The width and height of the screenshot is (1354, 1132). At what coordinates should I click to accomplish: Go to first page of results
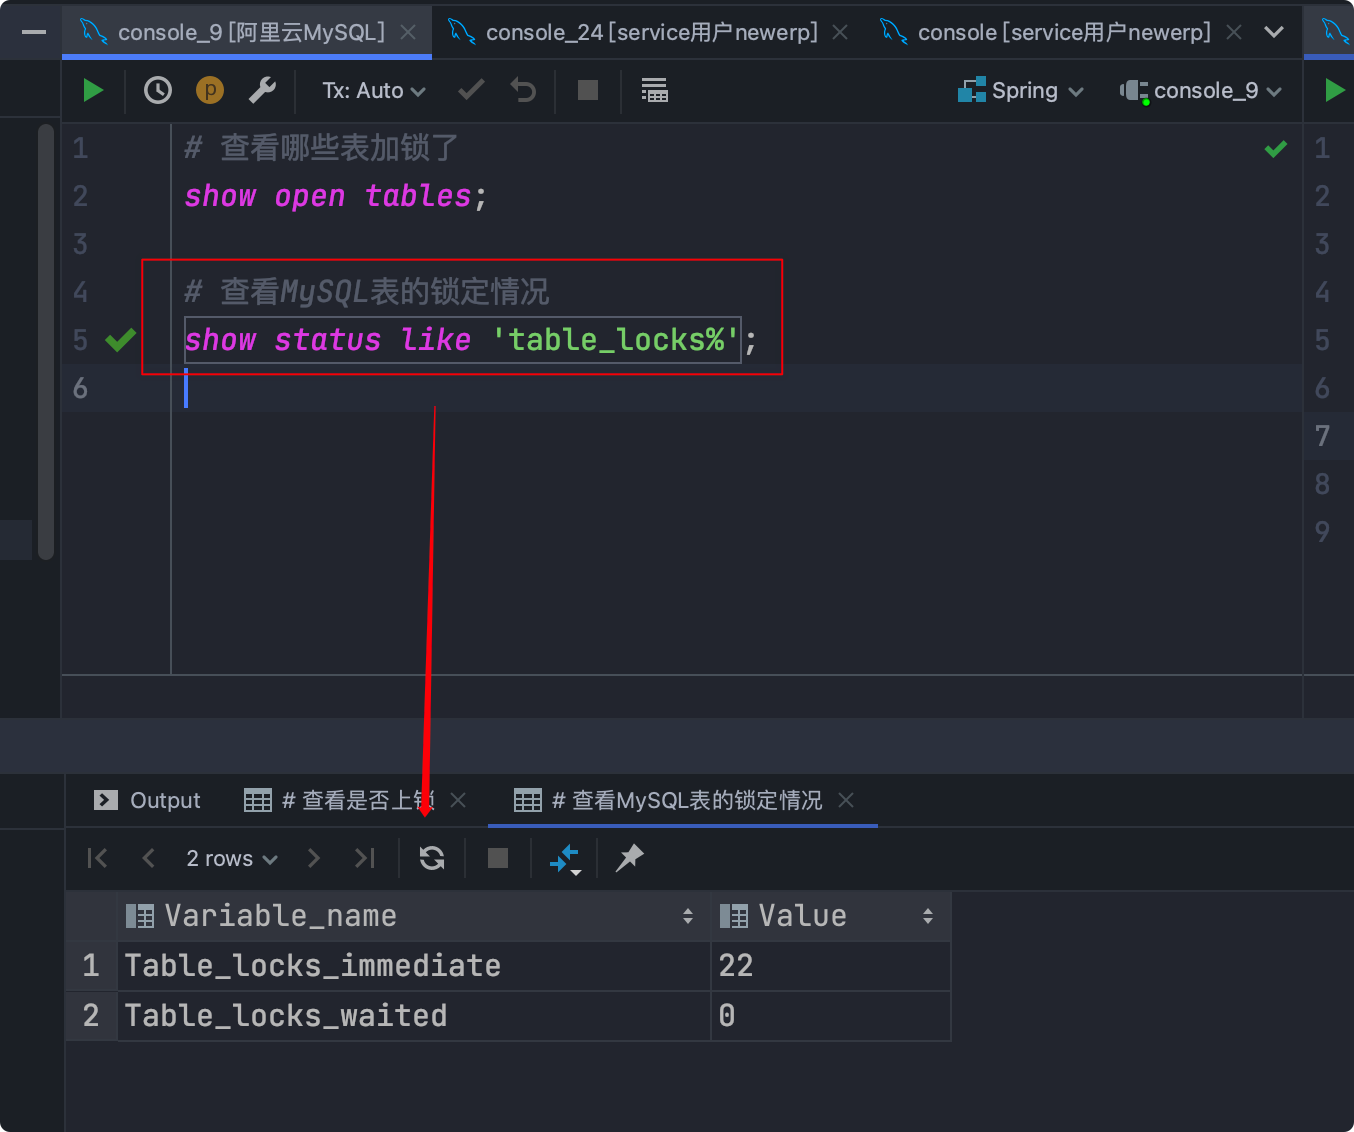[97, 858]
